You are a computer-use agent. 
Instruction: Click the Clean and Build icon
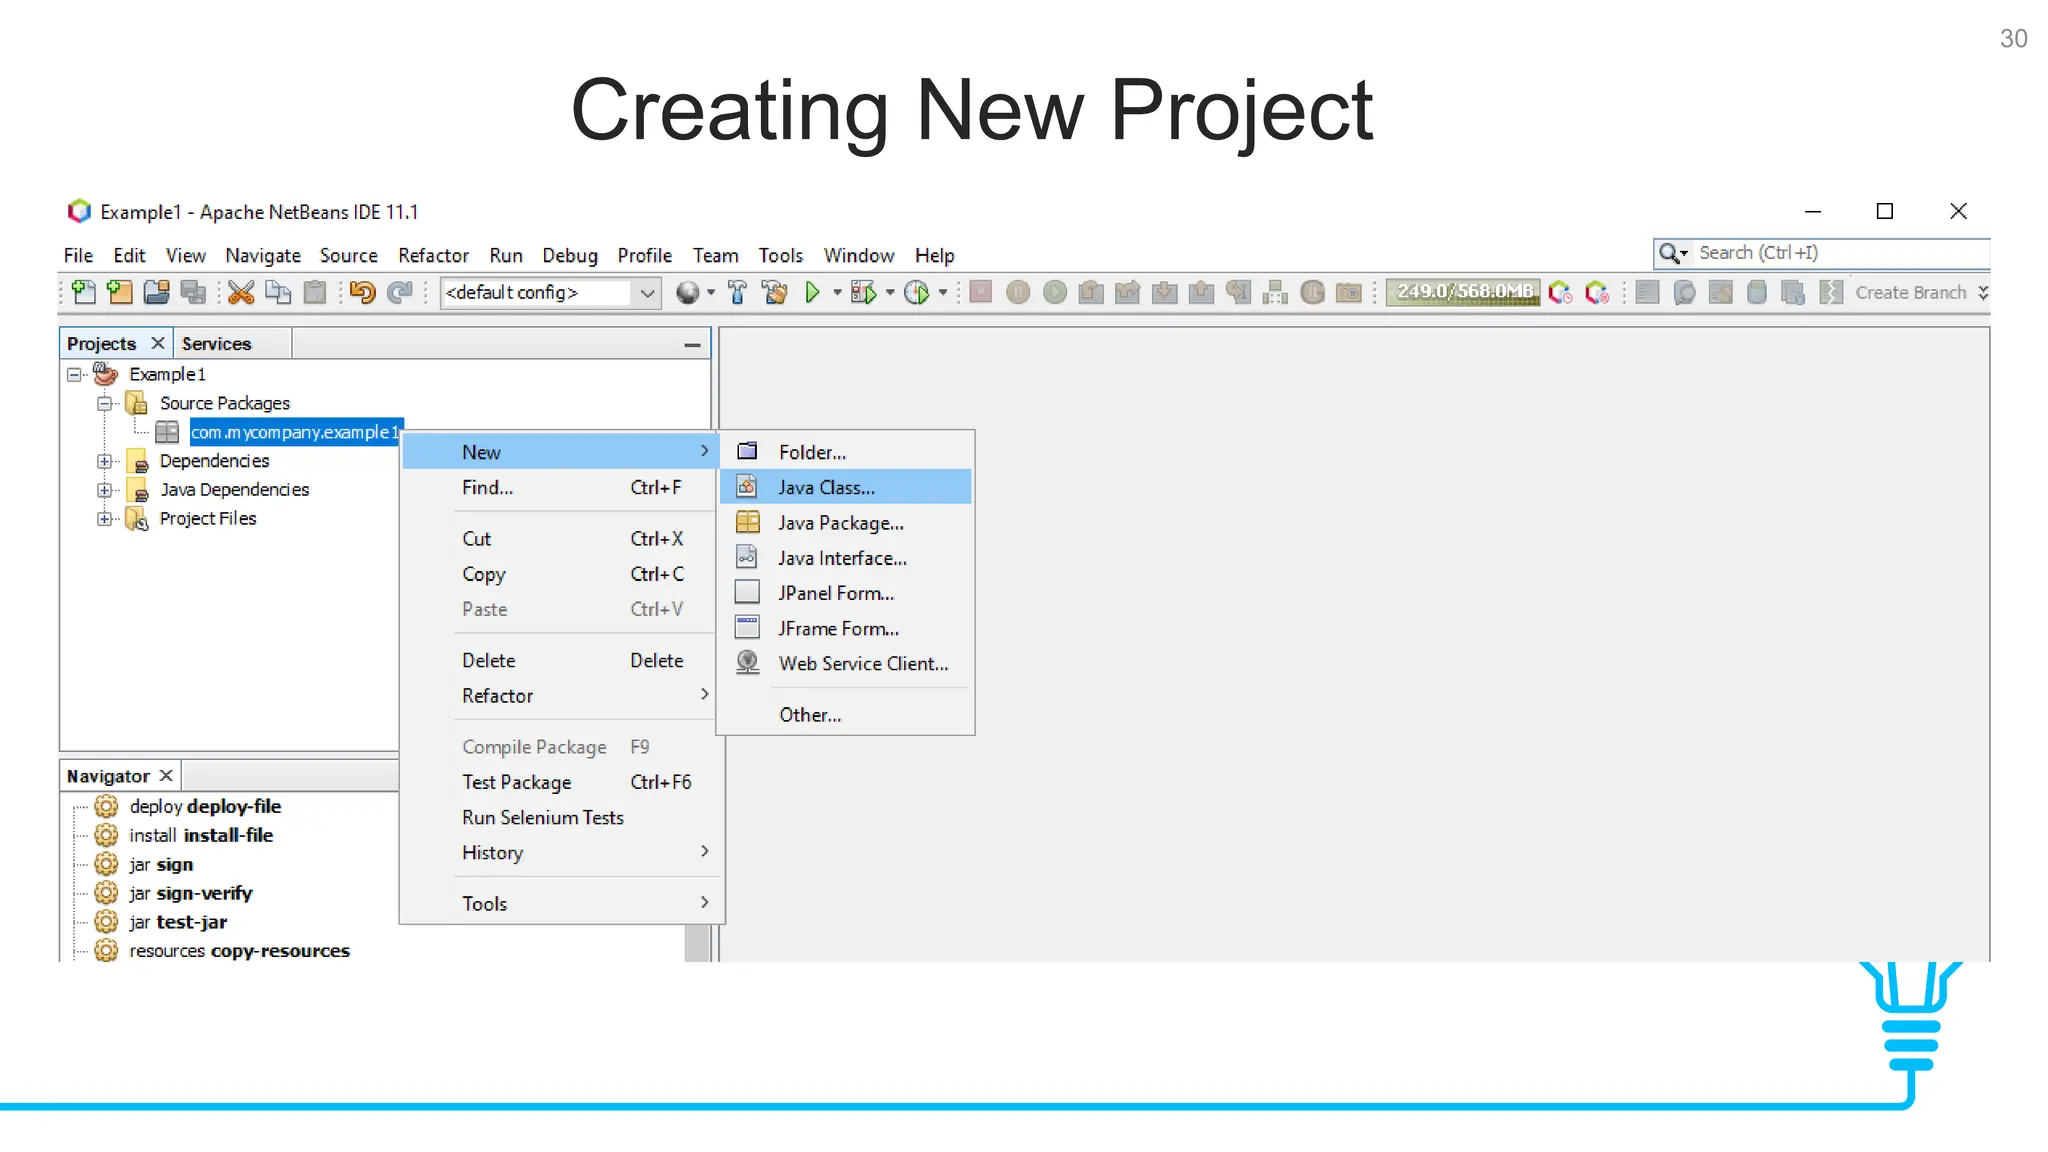coord(774,292)
